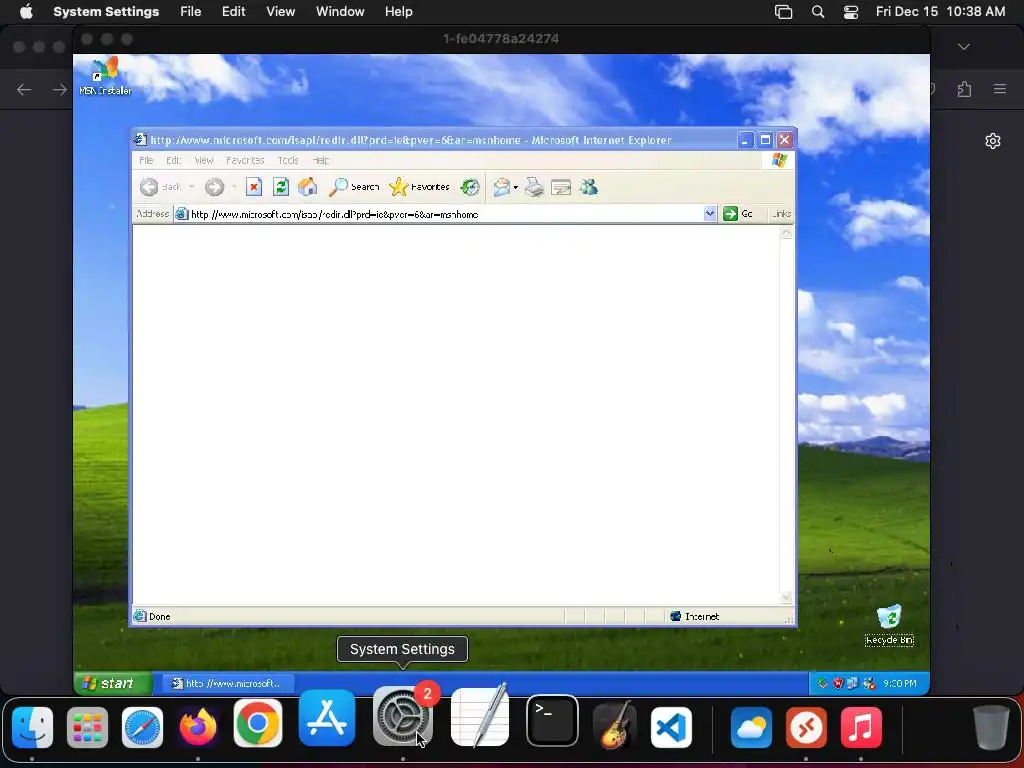Open the Trash in the Dock
Viewport: 1024px width, 768px height.
991,726
